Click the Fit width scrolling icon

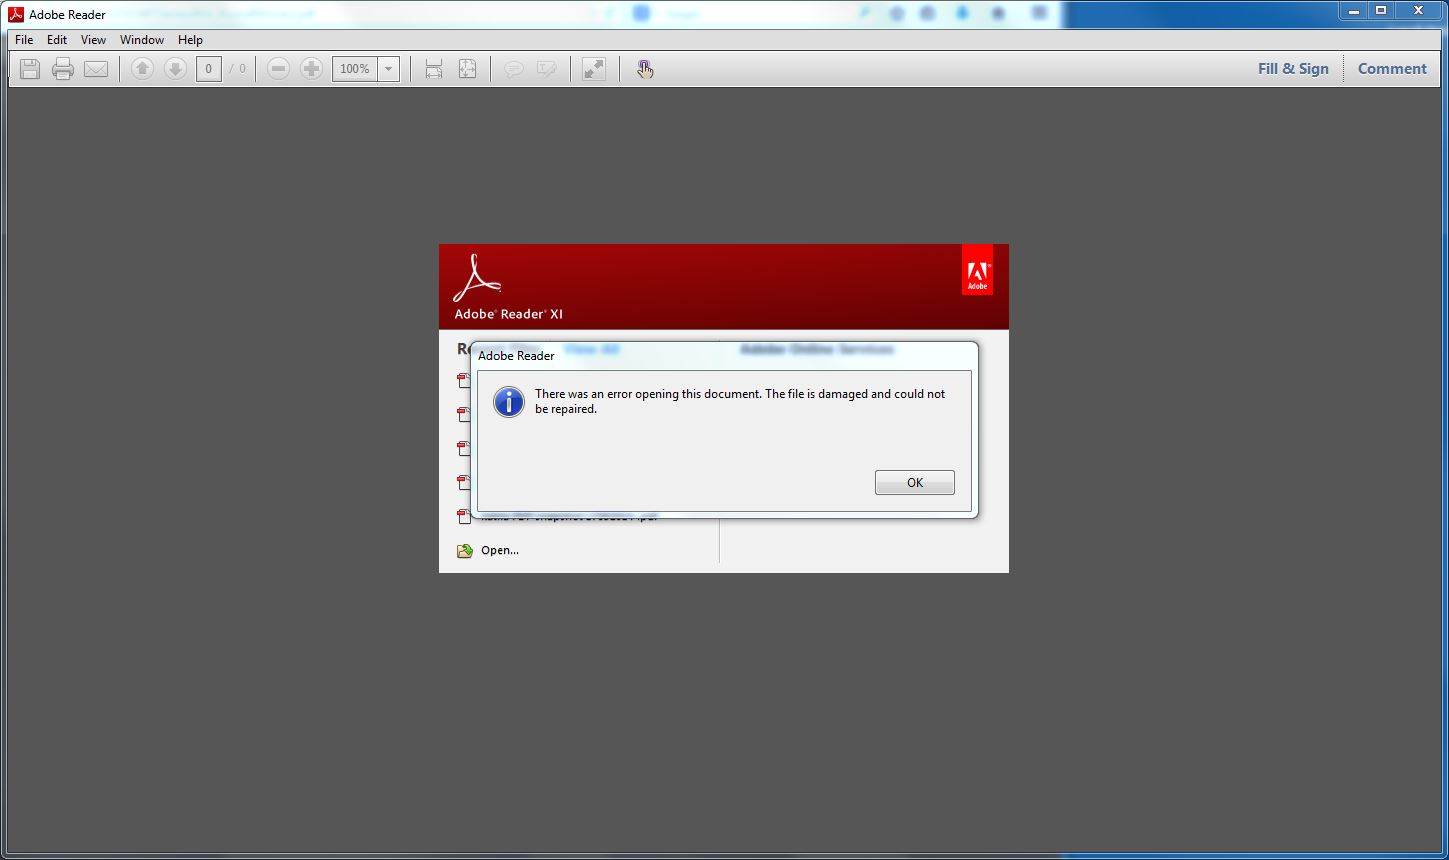pyautogui.click(x=434, y=69)
